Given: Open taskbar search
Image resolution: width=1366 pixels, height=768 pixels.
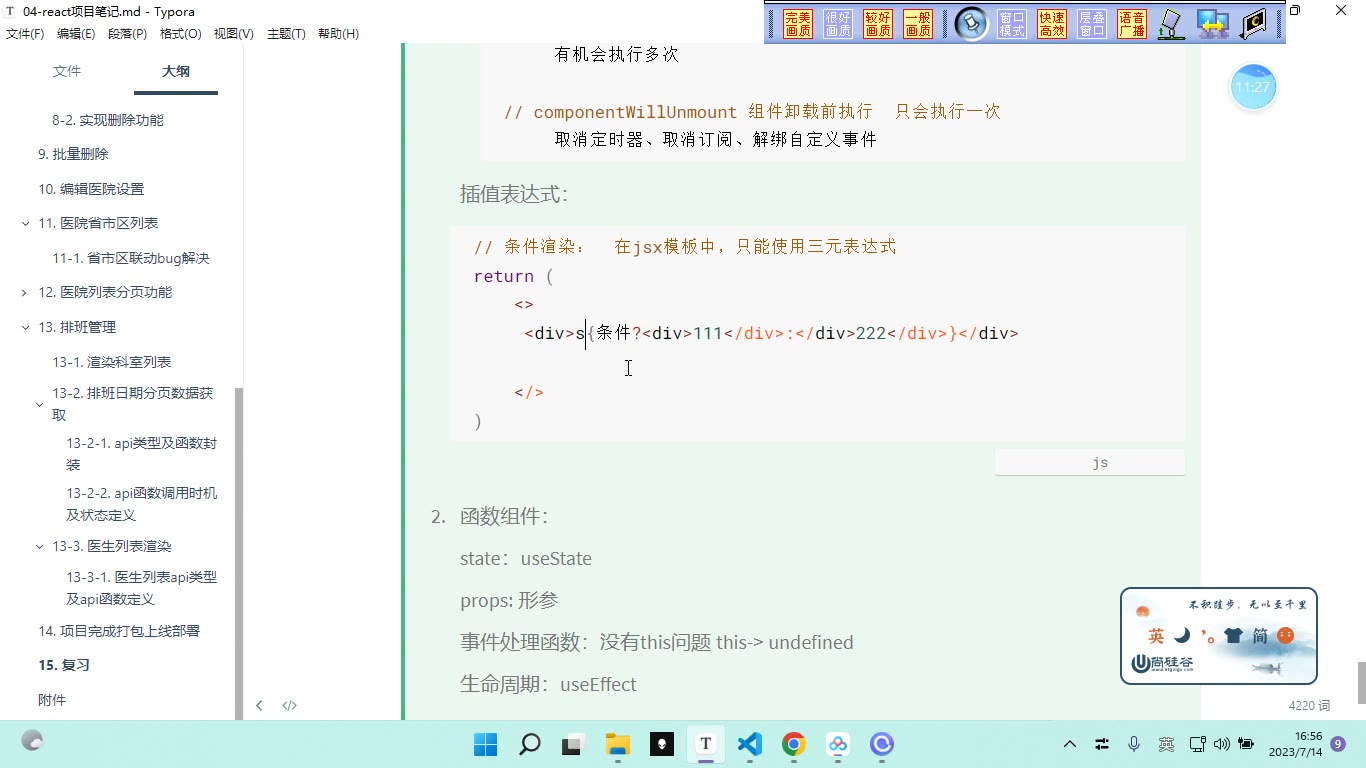Looking at the screenshot, I should click(529, 744).
